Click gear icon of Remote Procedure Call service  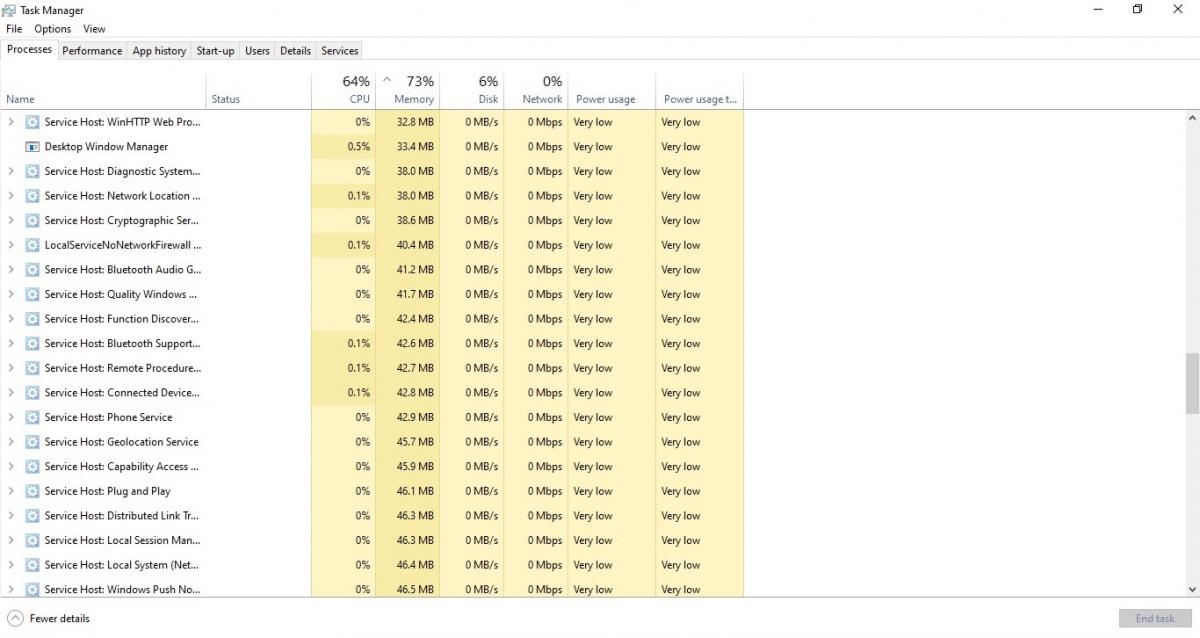(32, 368)
